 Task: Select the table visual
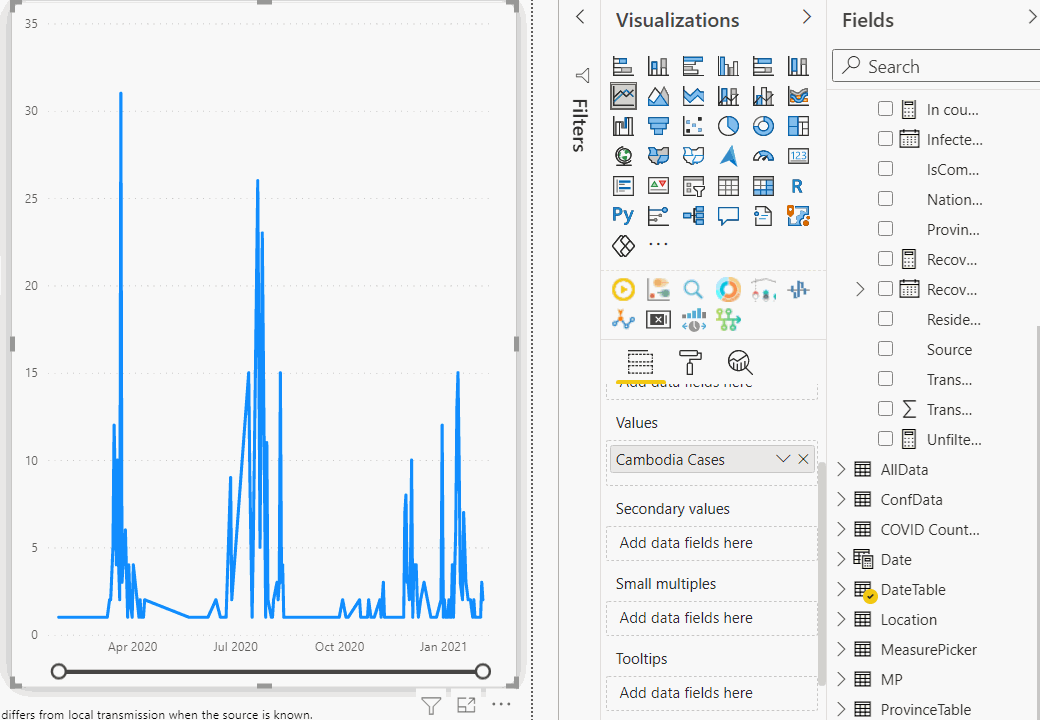[x=728, y=186]
